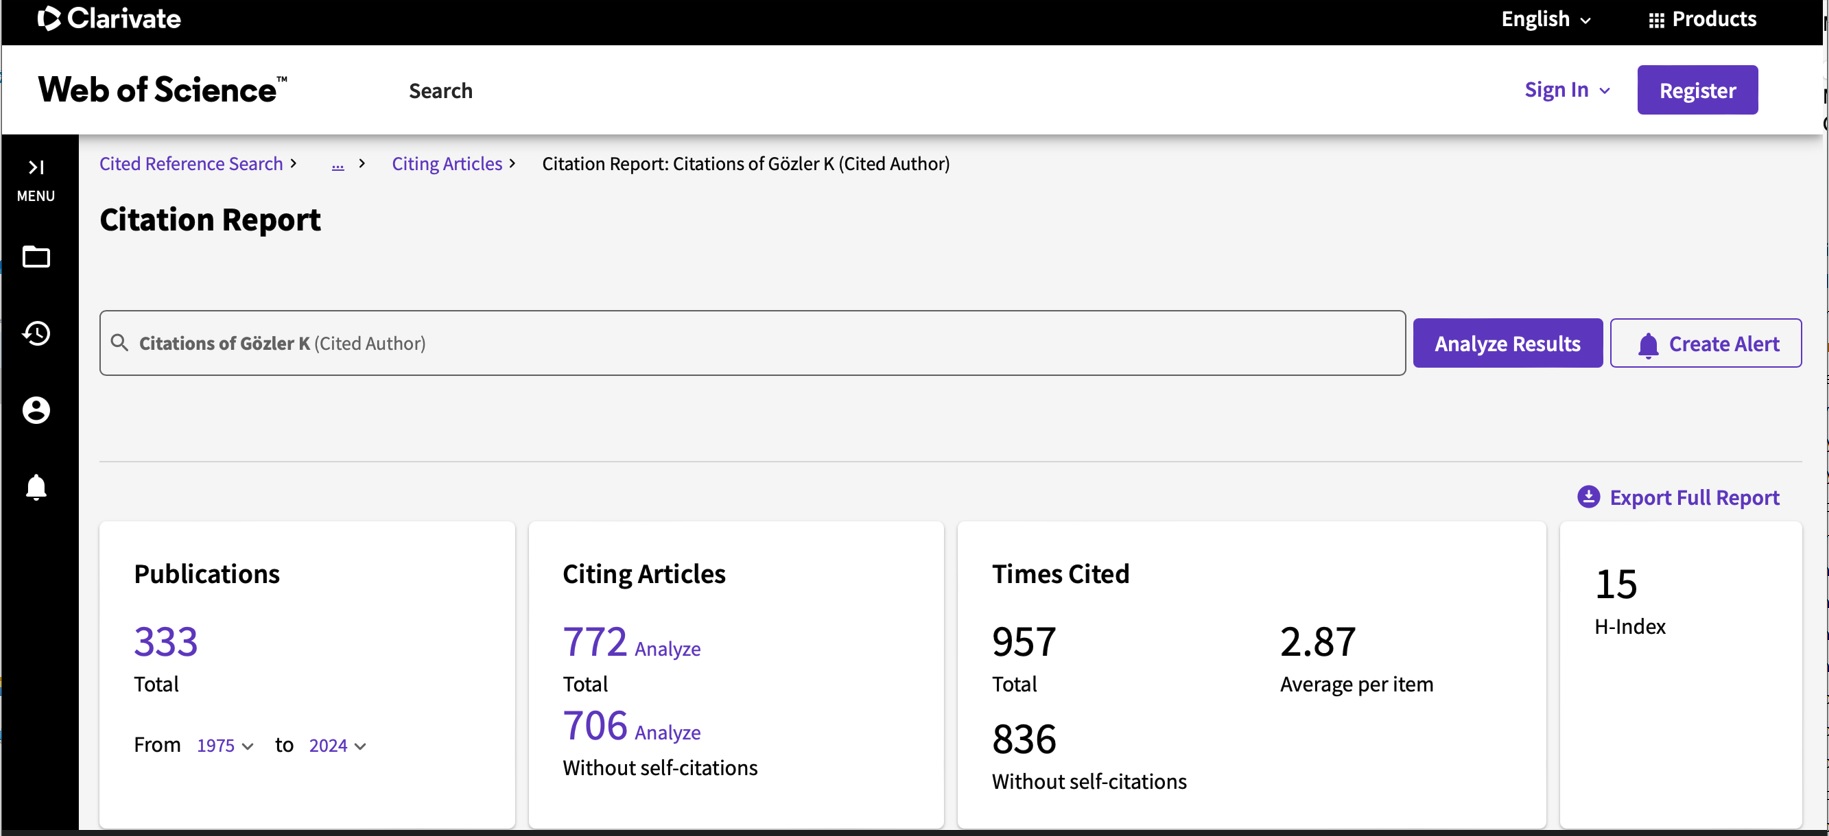1829x836 pixels.
Task: Click the magnifier icon in search box
Action: (x=119, y=343)
